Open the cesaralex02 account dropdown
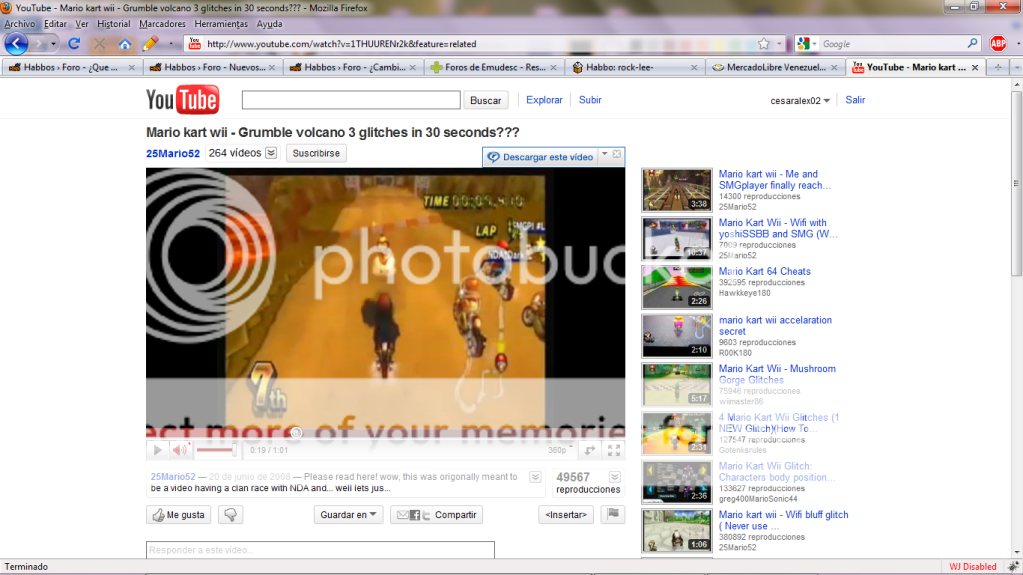Screen dimensions: 1023x575 (x=800, y=101)
